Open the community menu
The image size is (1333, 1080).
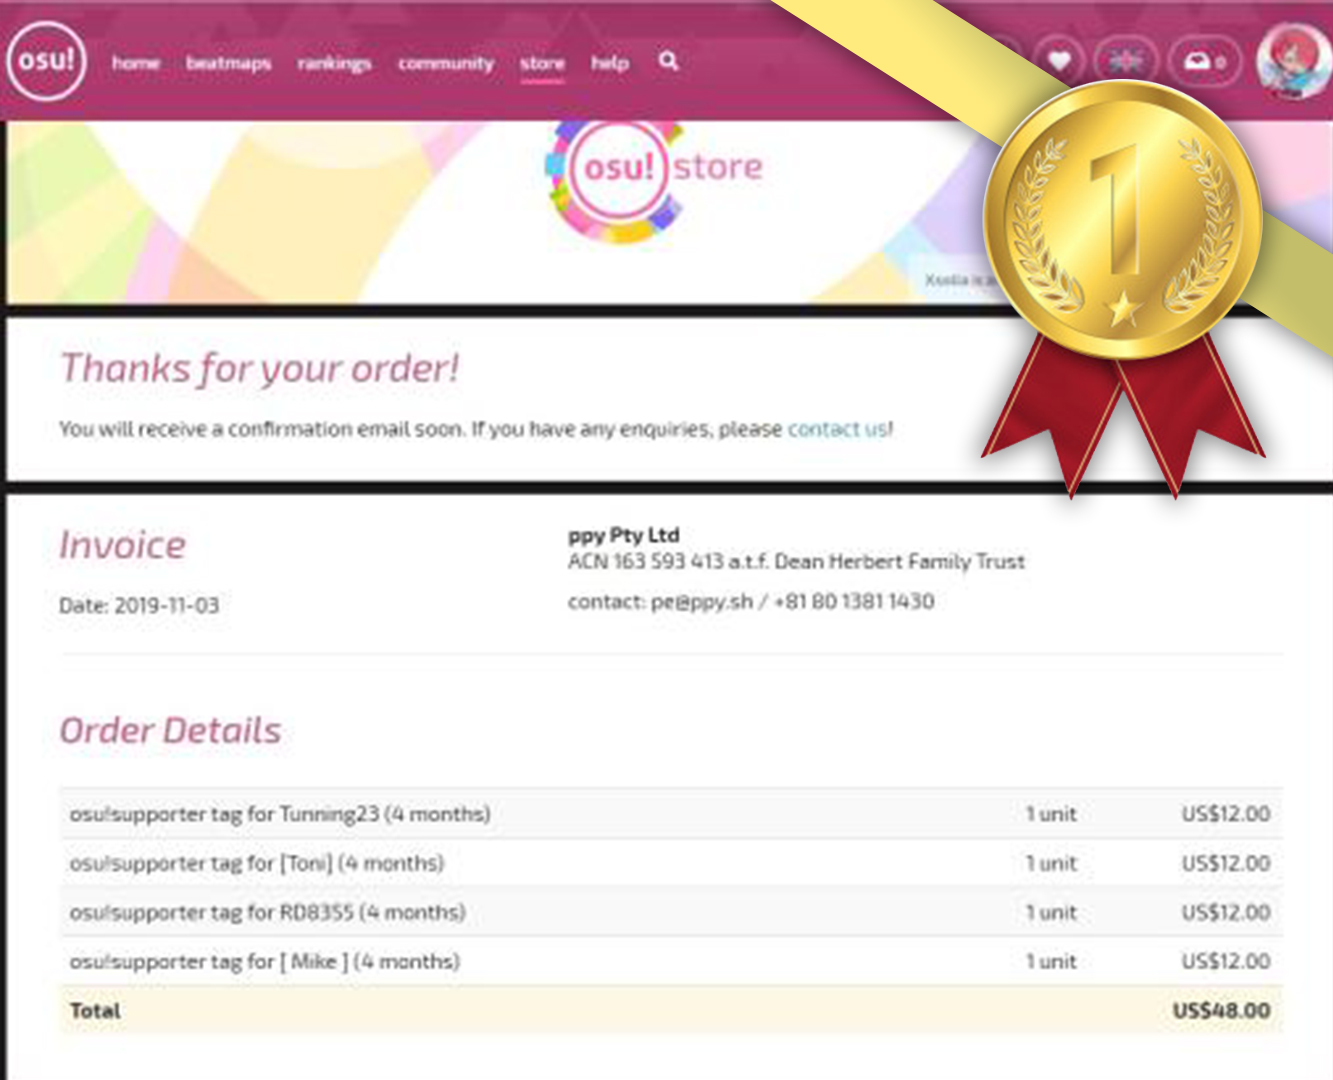pyautogui.click(x=446, y=63)
